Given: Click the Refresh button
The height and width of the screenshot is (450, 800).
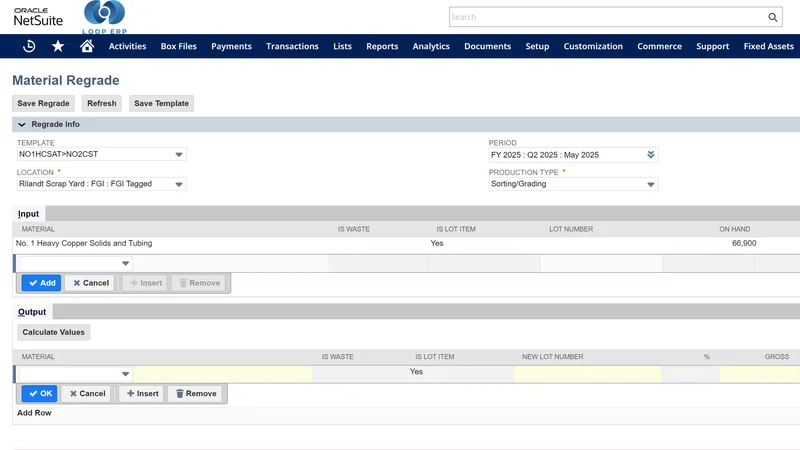Looking at the screenshot, I should [102, 103].
